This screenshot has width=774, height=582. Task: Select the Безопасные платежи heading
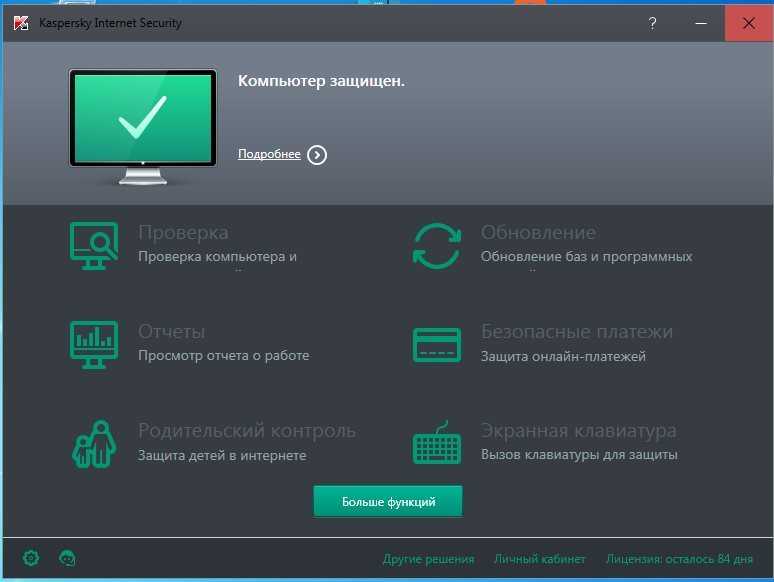pyautogui.click(x=577, y=332)
